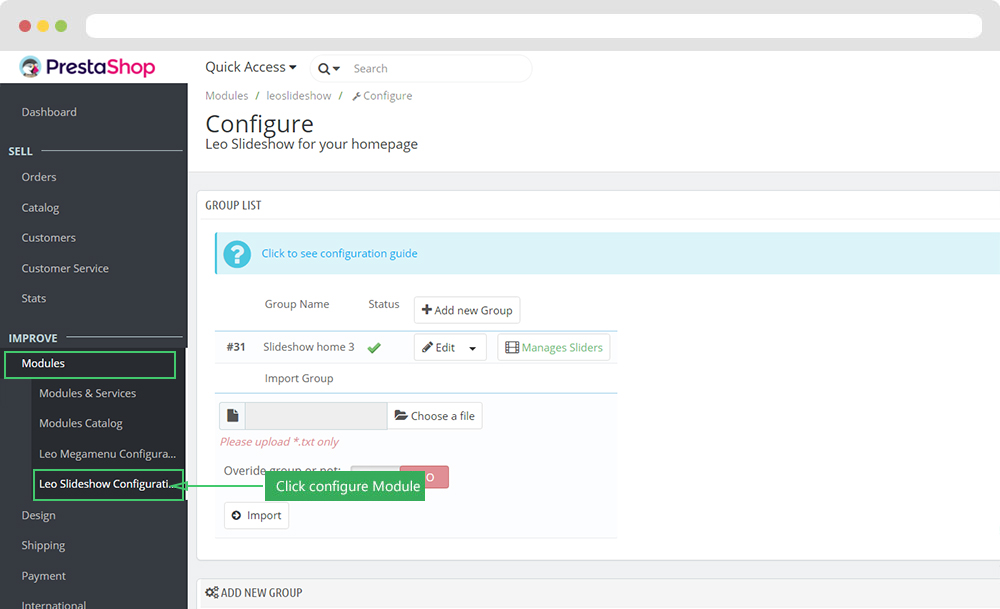Image resolution: width=1000 pixels, height=609 pixels.
Task: Click the Import Group label
Action: 299,378
